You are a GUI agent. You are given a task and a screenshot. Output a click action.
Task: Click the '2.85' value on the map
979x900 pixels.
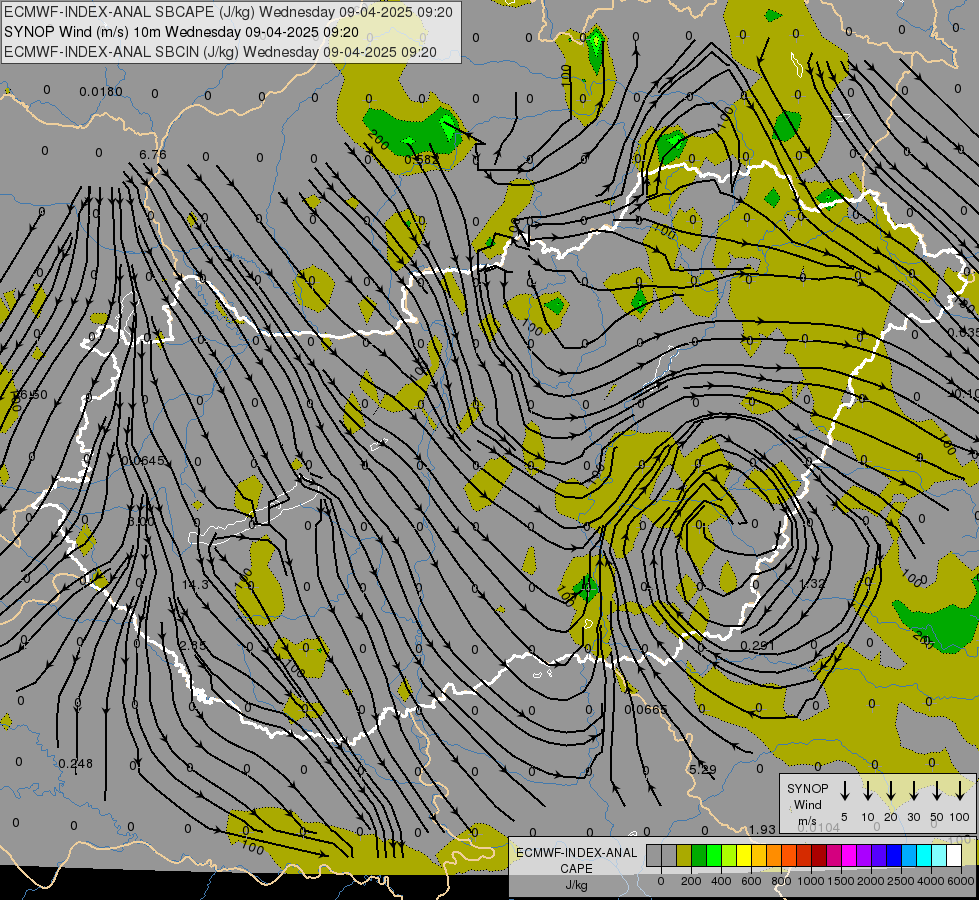point(192,645)
